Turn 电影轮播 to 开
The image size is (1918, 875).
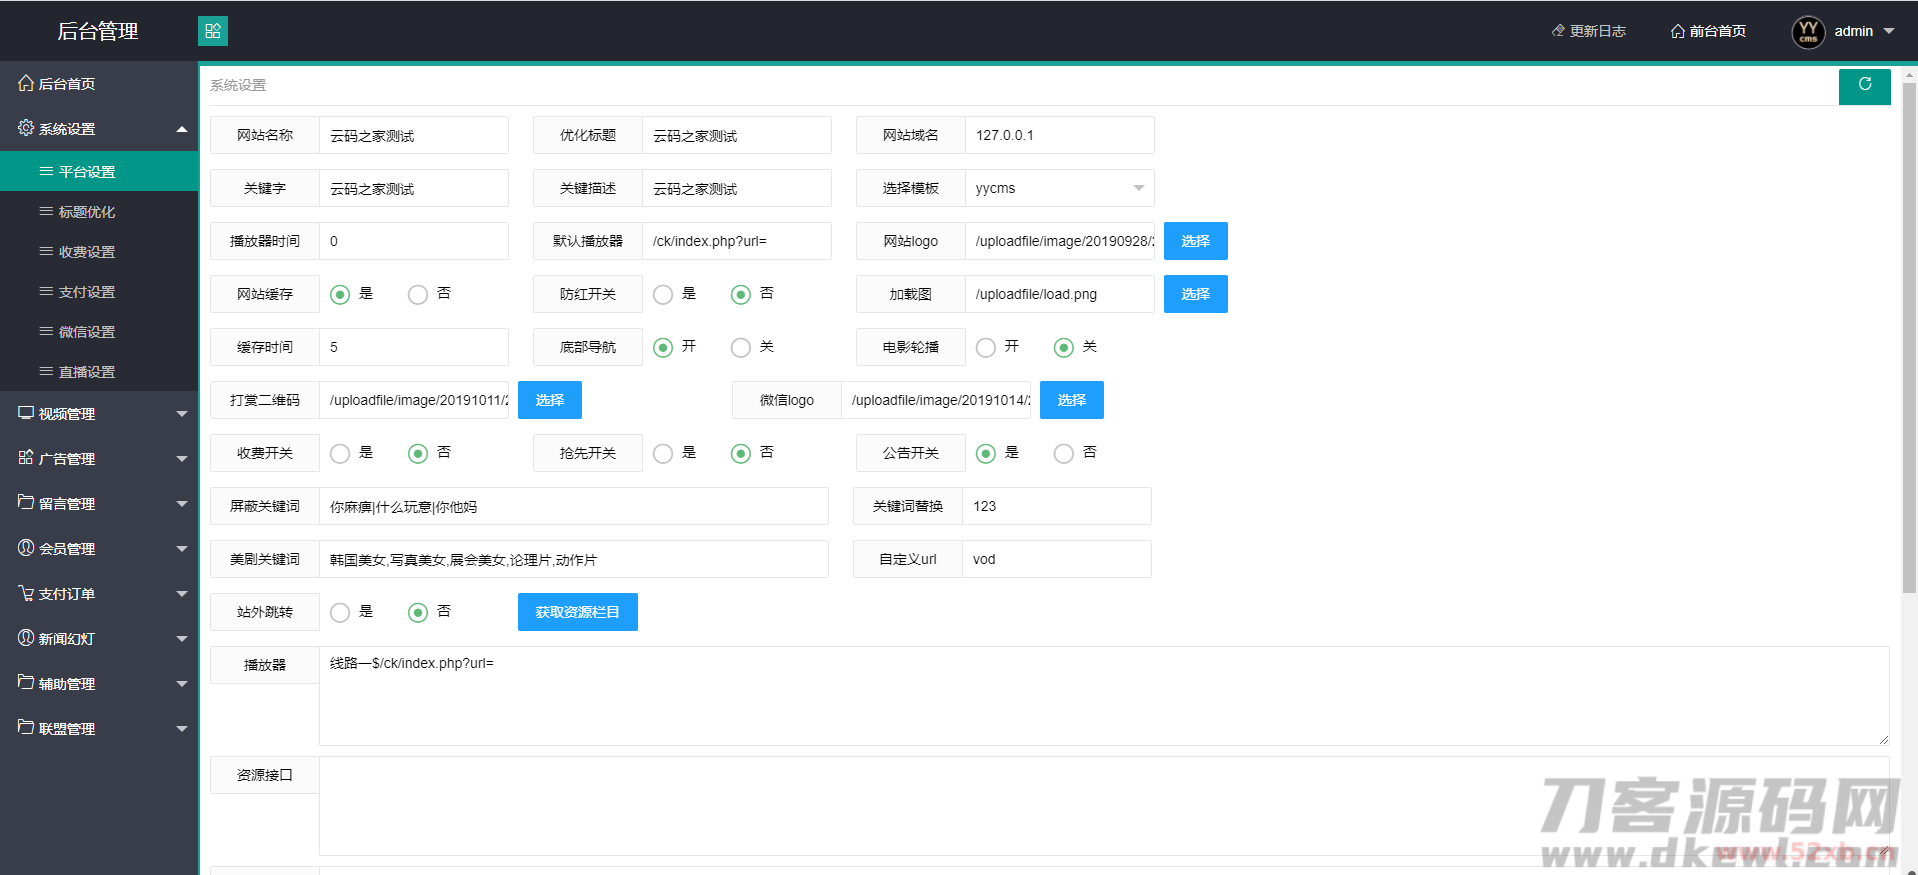pos(986,347)
